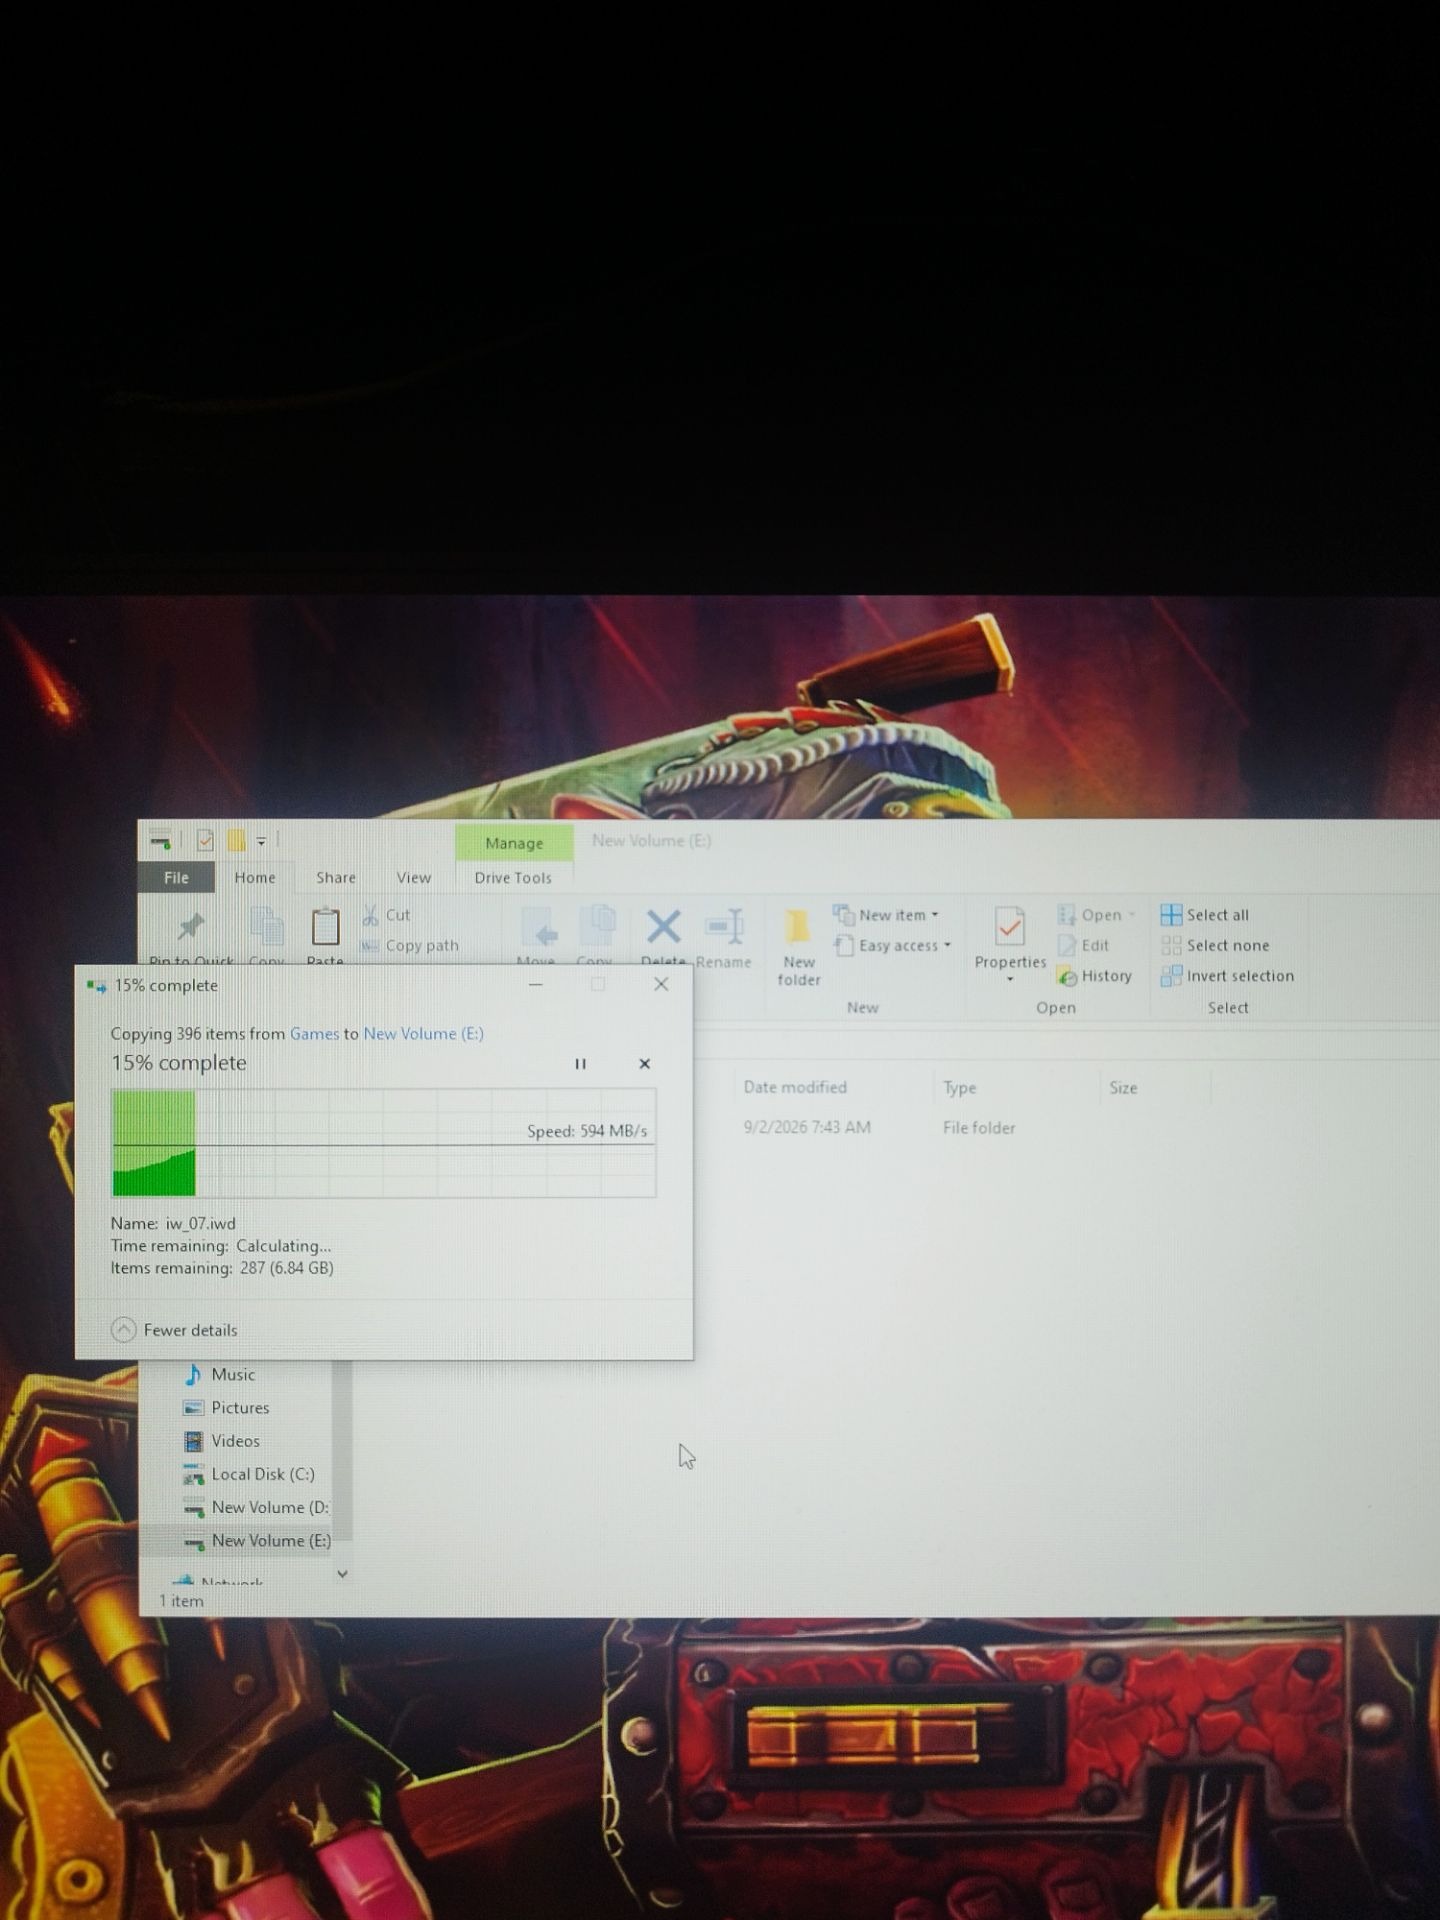Switch to the View ribbon tab

pyautogui.click(x=414, y=878)
